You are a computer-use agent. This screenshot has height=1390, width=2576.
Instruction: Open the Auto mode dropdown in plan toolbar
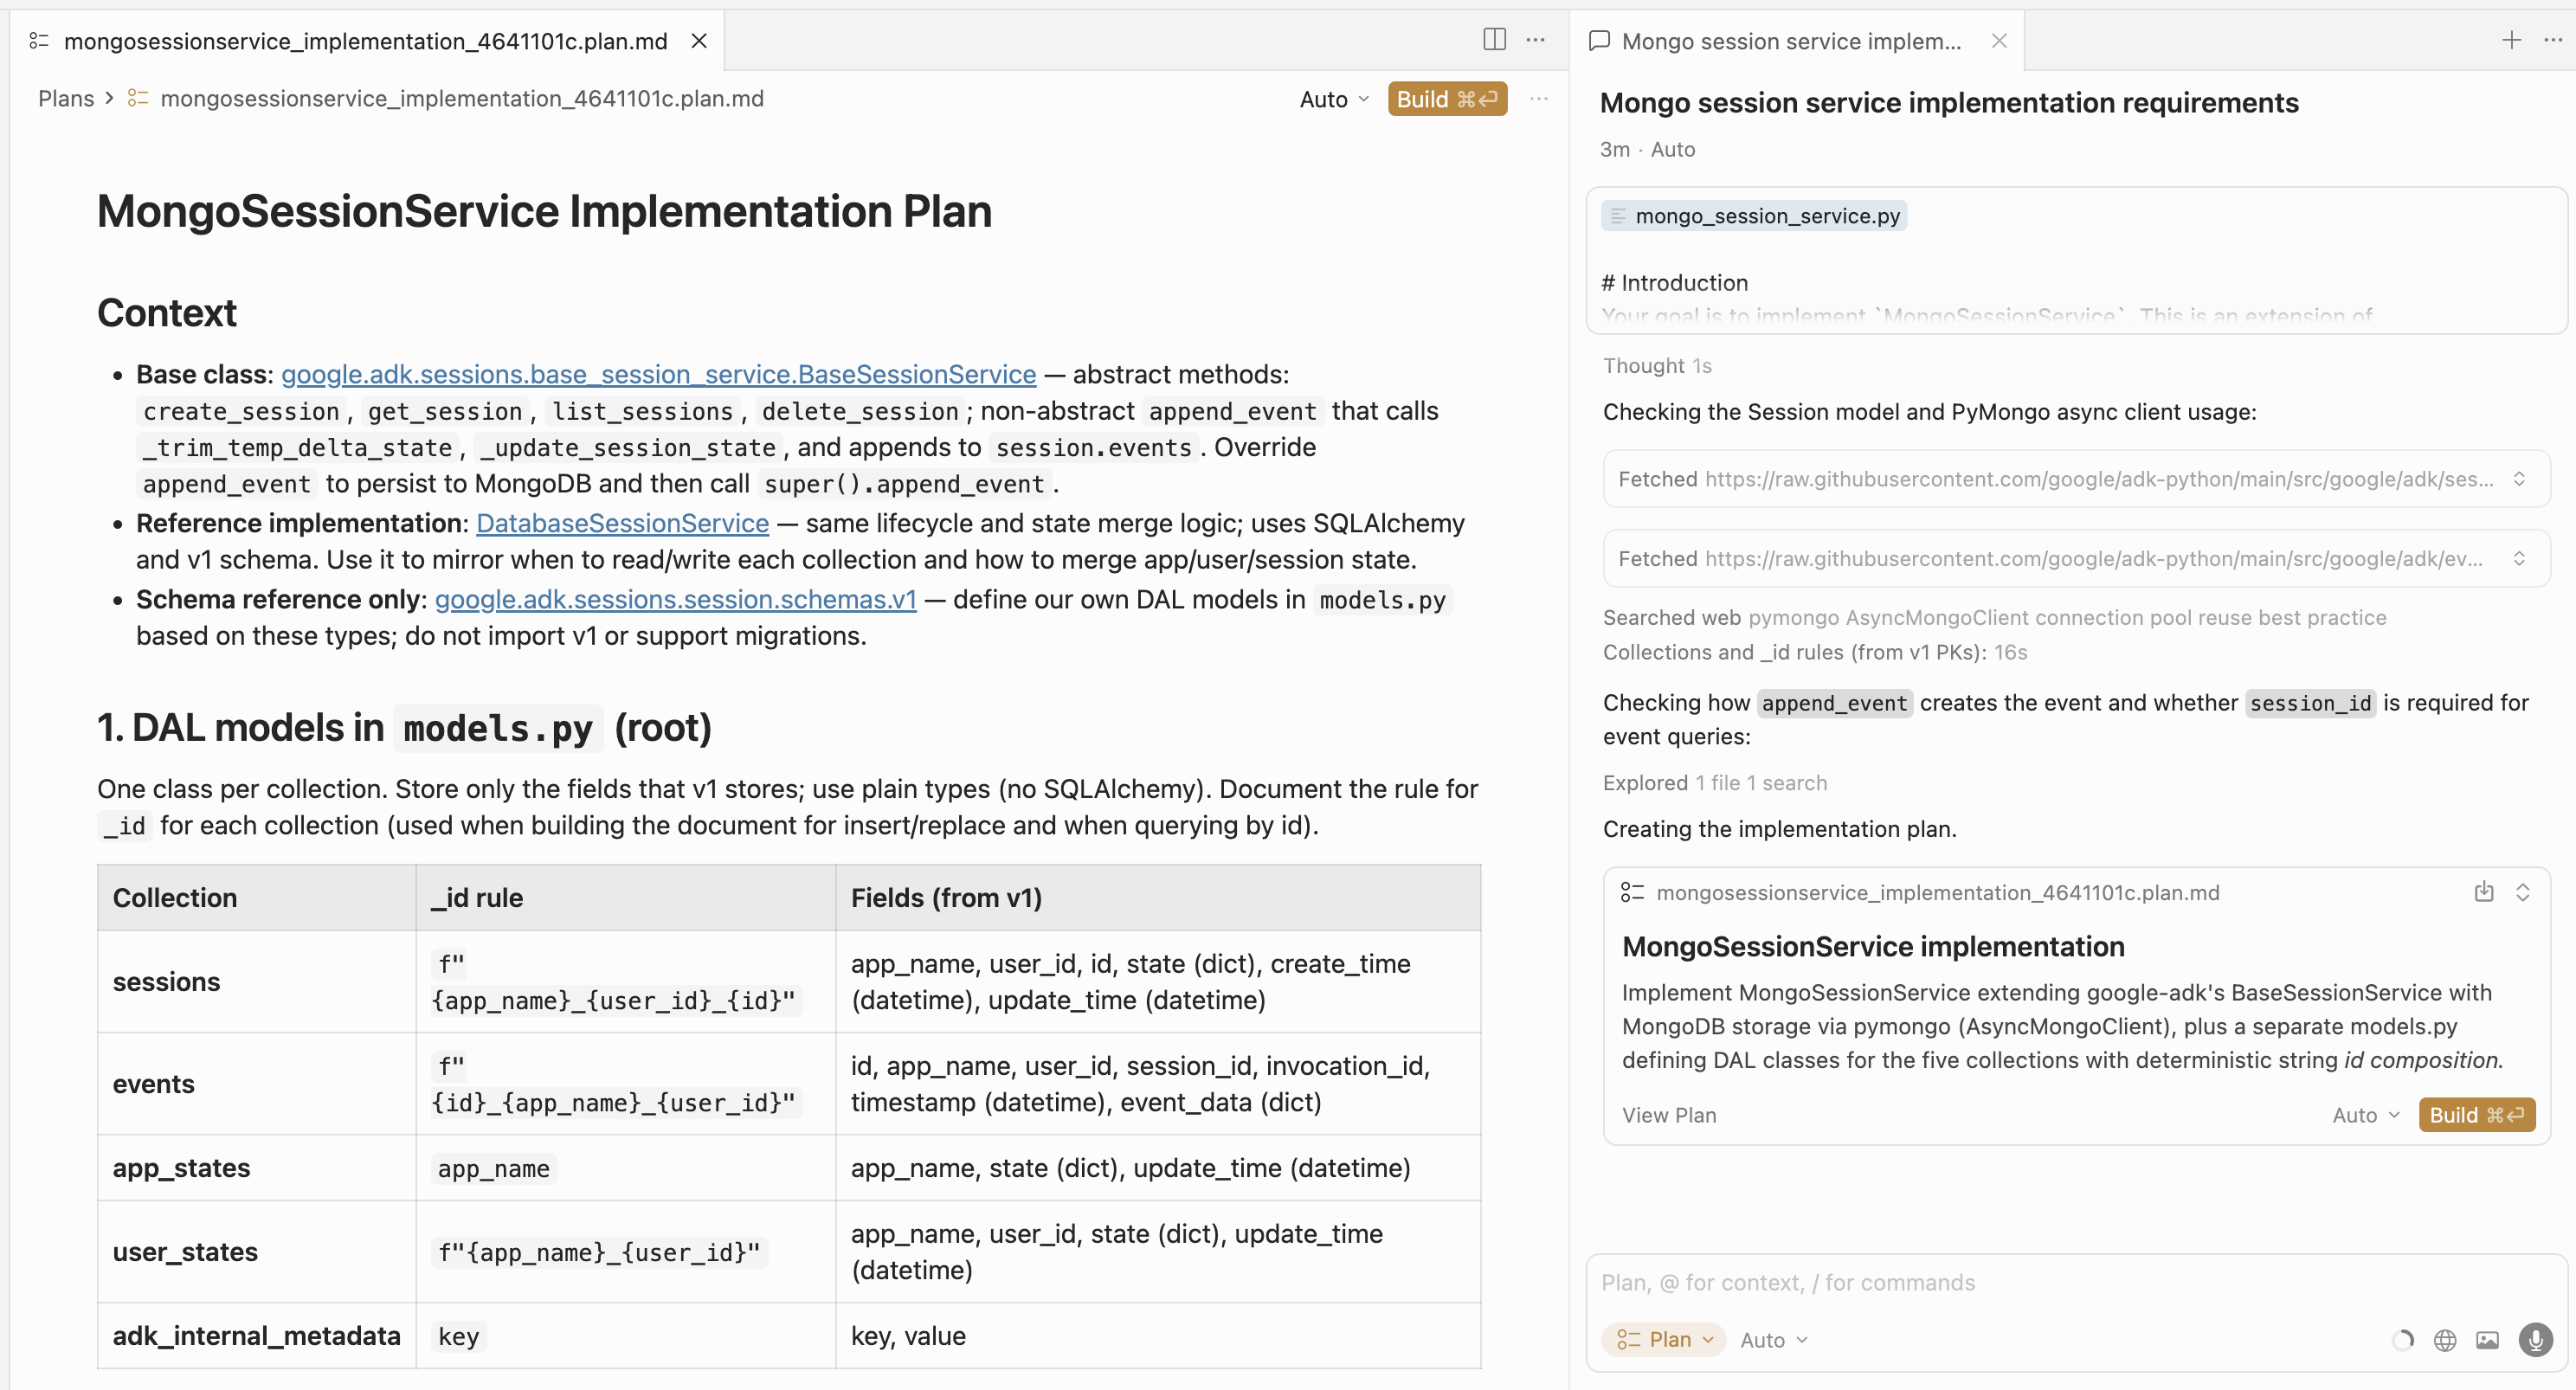pyautogui.click(x=1332, y=99)
